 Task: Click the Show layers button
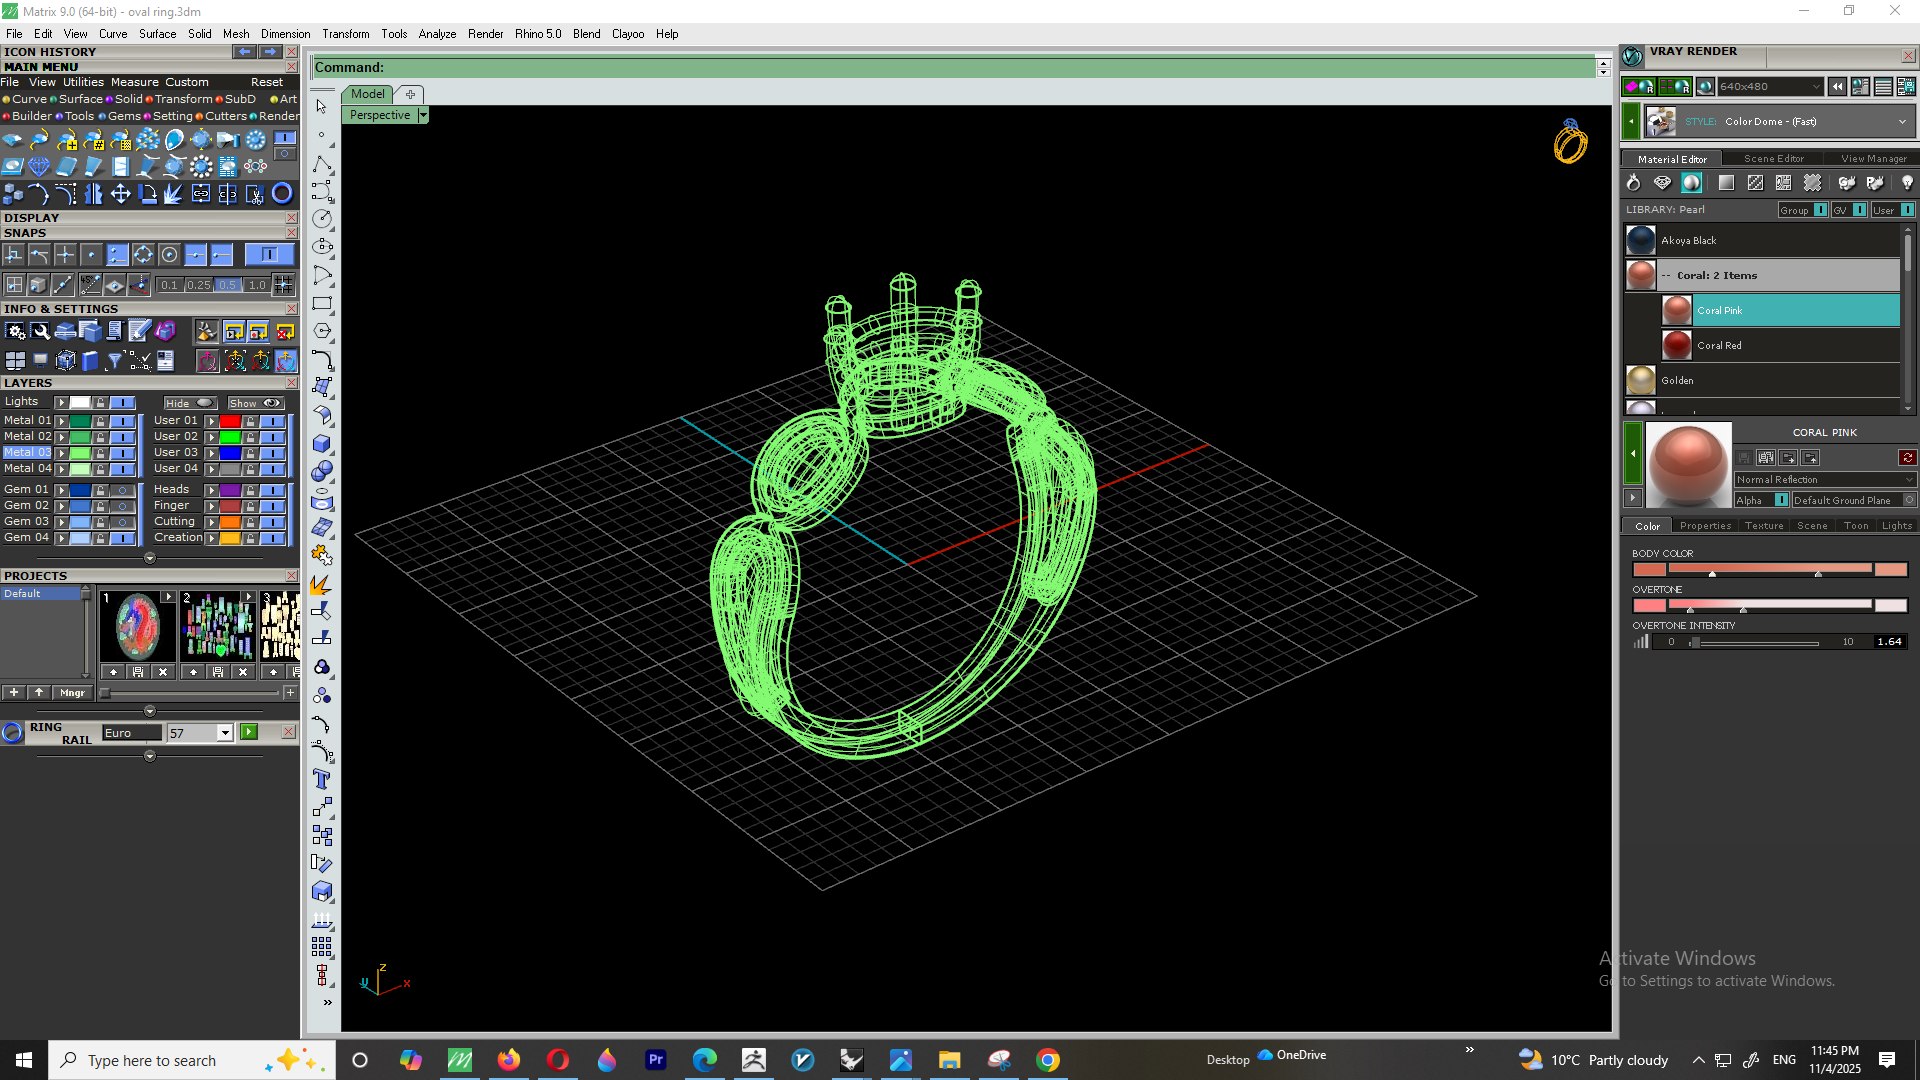[256, 403]
